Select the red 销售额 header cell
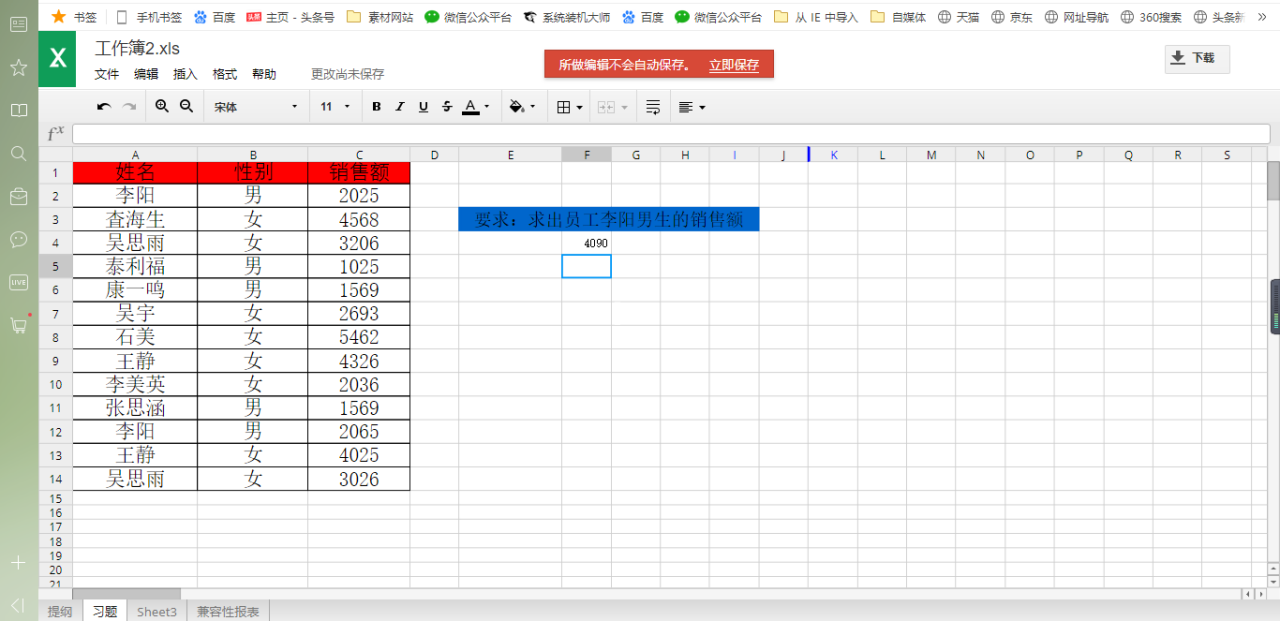This screenshot has height=621, width=1280. pos(358,172)
